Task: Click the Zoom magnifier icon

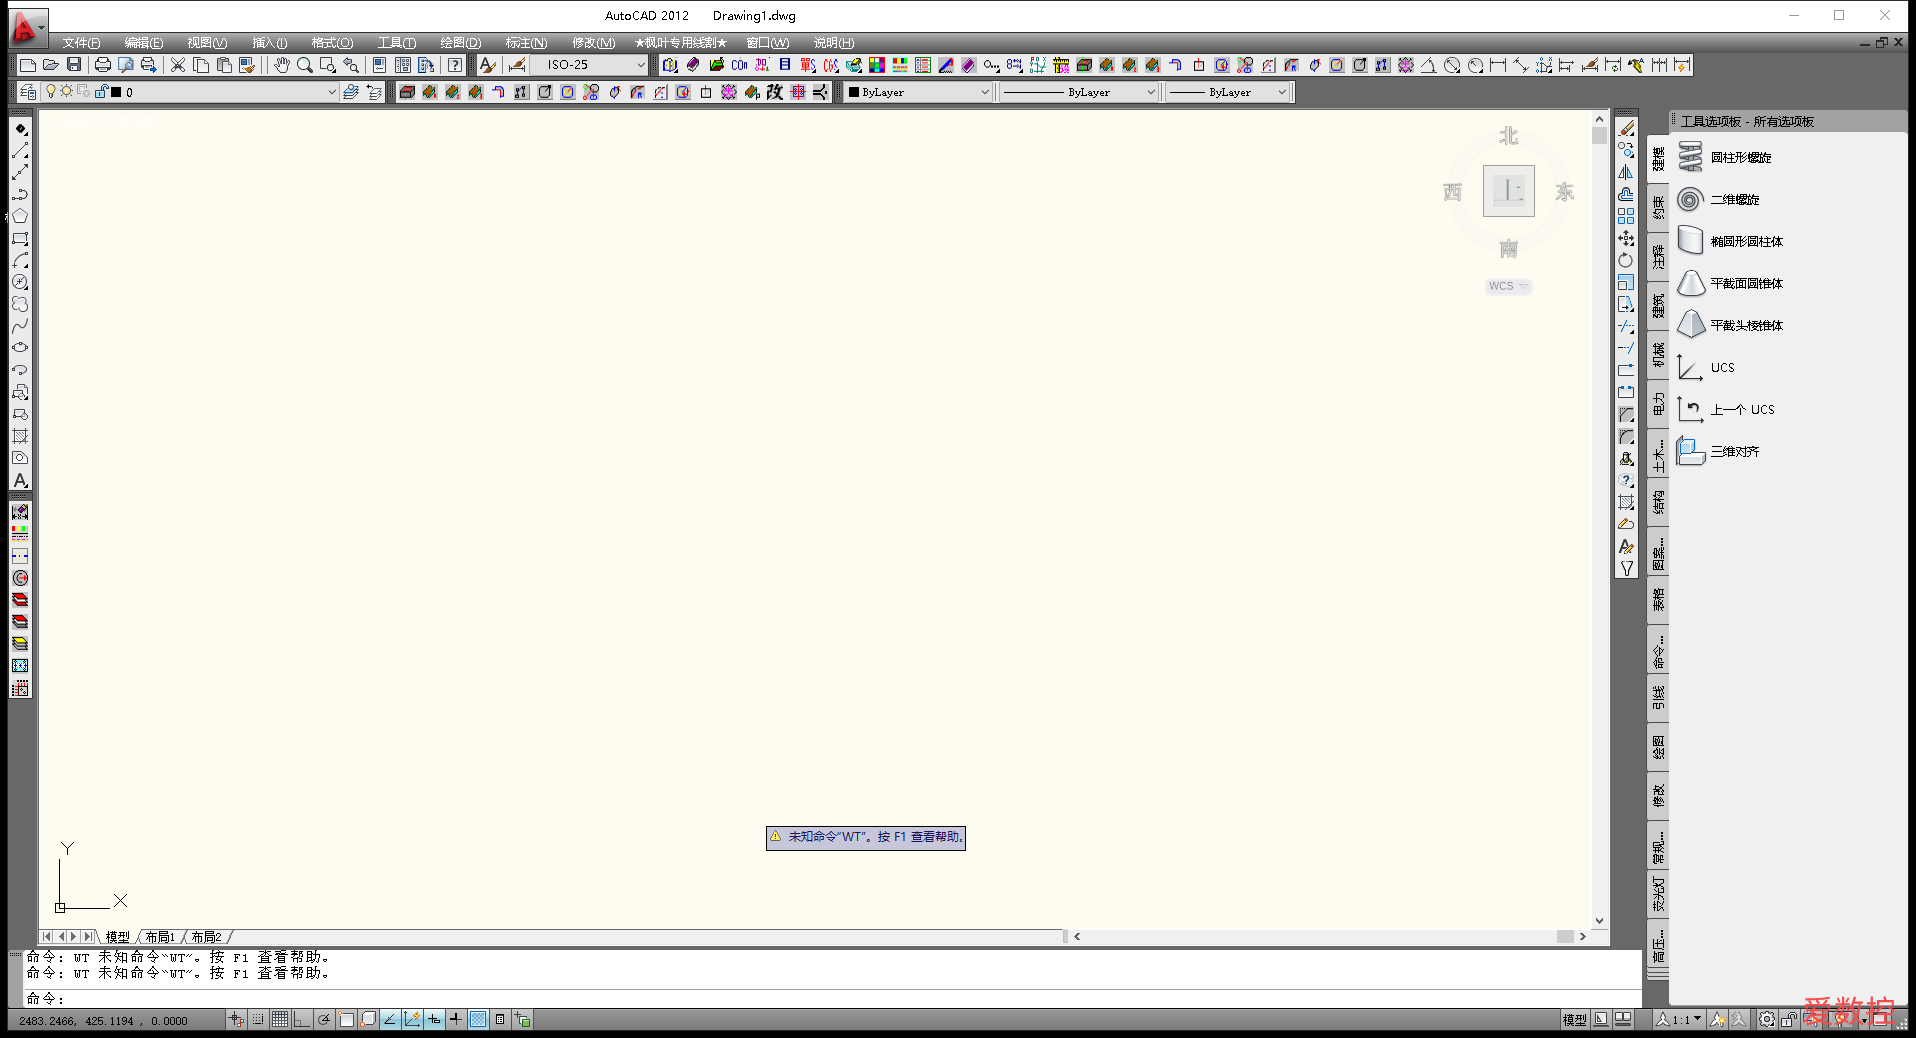Action: (305, 65)
